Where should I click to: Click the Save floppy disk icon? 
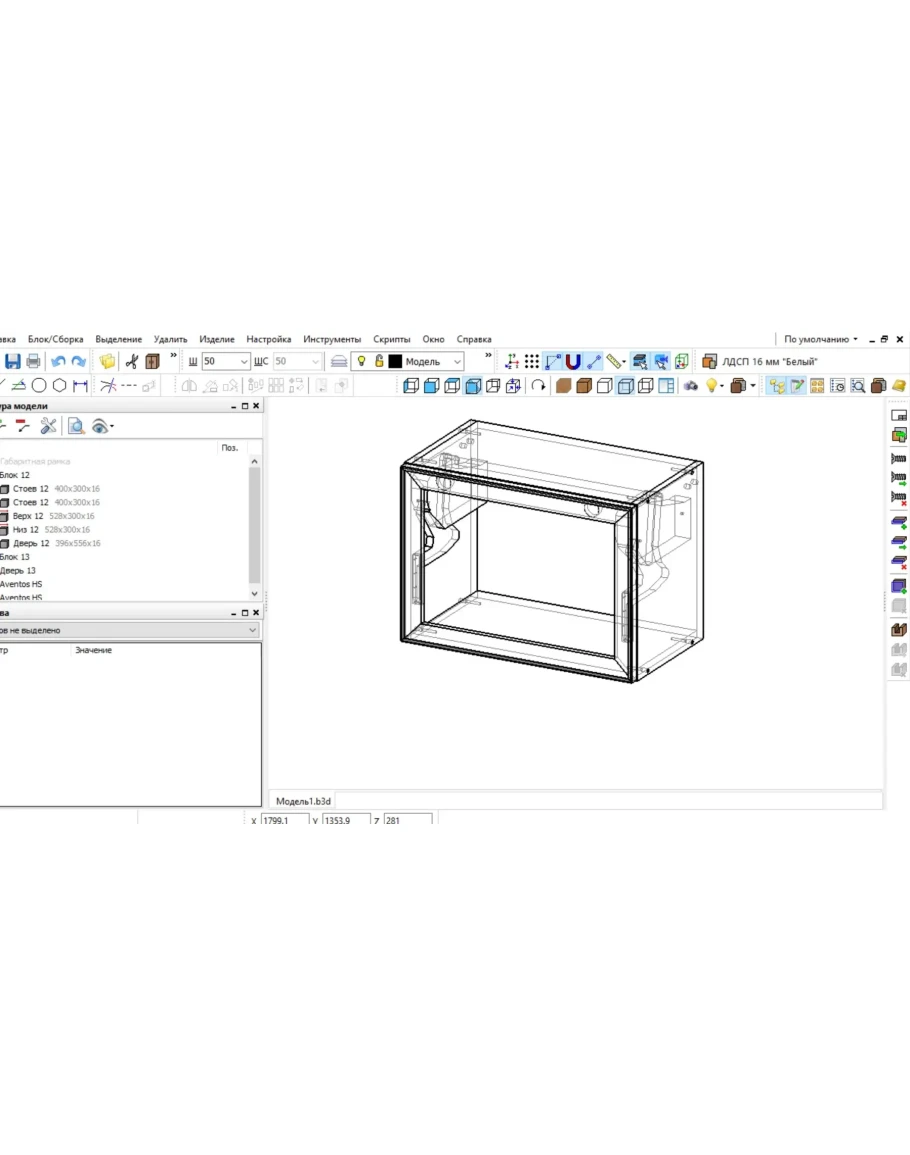tap(13, 362)
